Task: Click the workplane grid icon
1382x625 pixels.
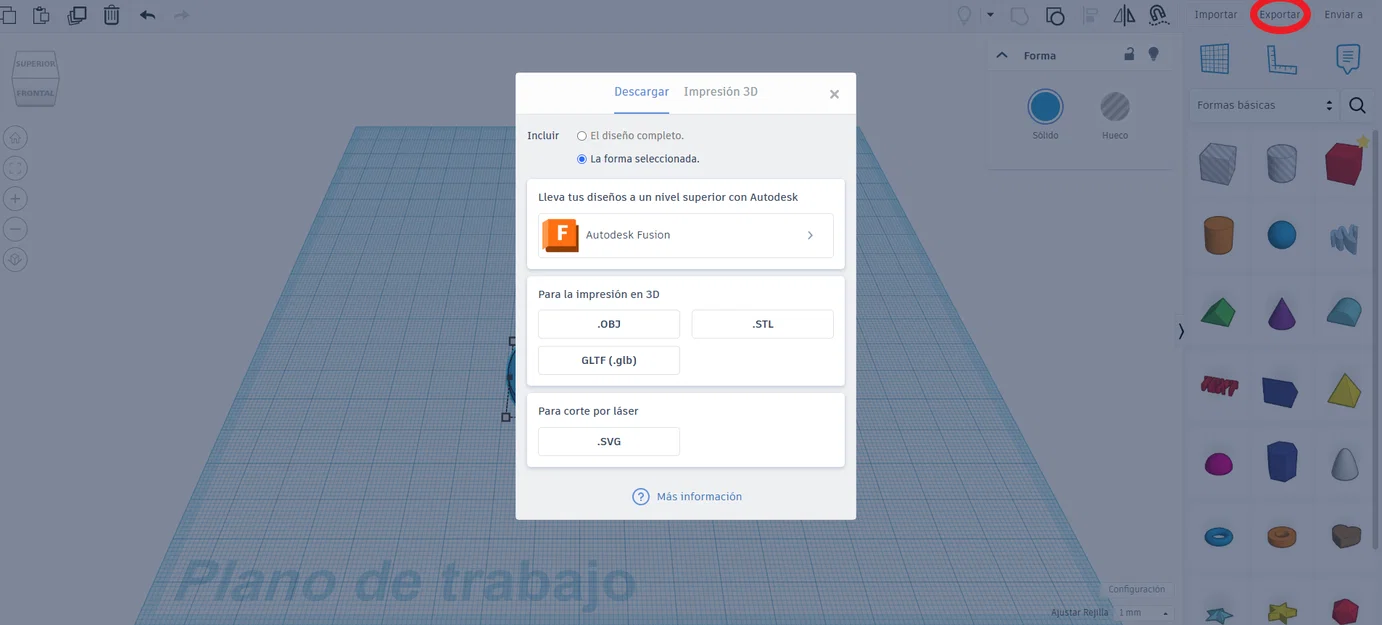Action: [x=1214, y=59]
